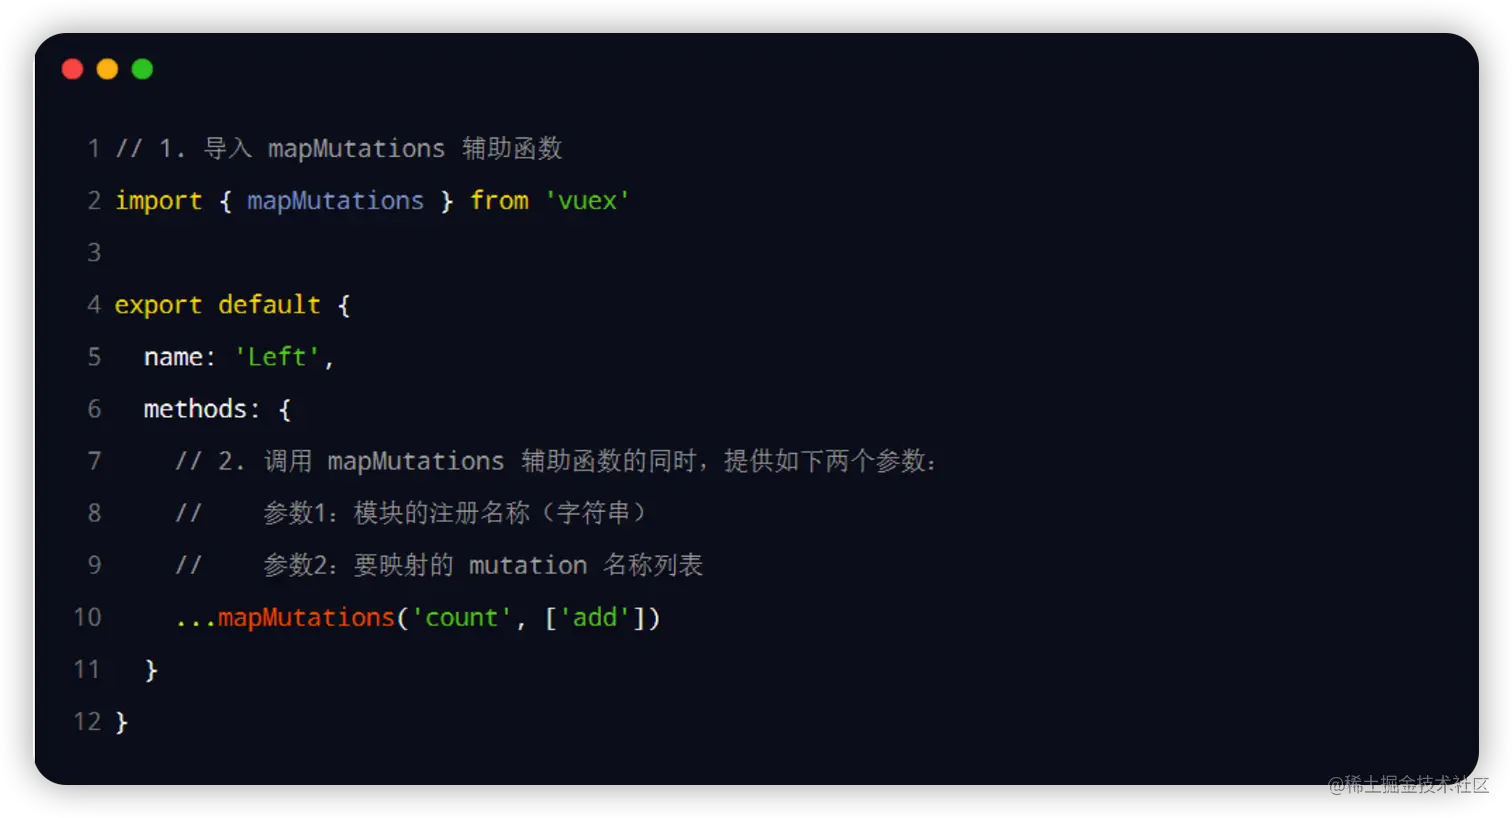The height and width of the screenshot is (818, 1512).
Task: Select mapMutations in the import statement
Action: point(335,201)
